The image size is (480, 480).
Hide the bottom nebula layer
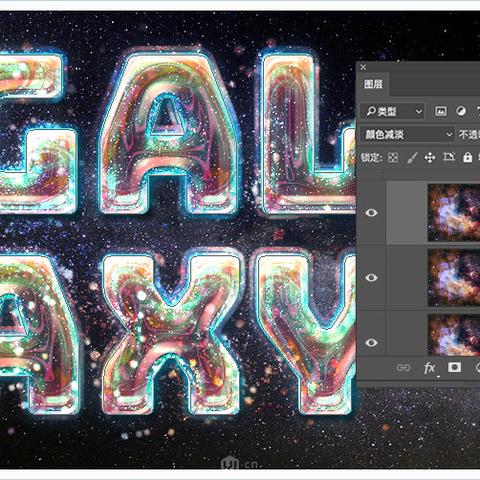click(371, 342)
